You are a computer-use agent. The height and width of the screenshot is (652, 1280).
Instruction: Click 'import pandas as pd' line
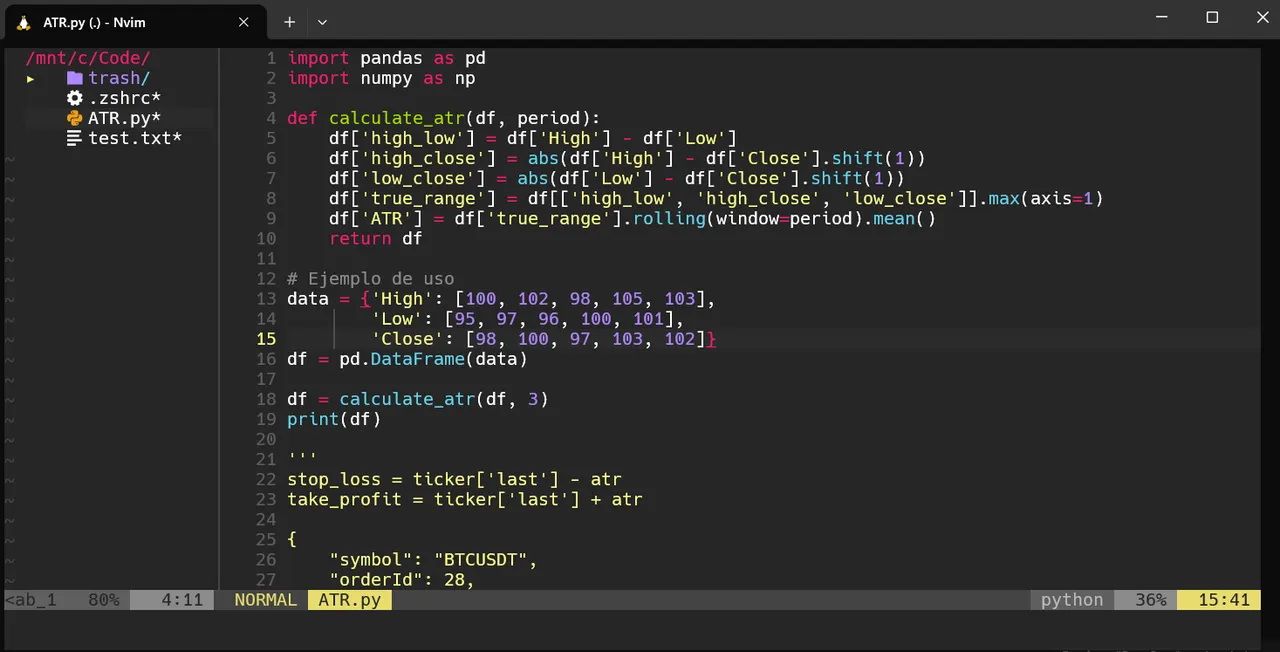[x=386, y=58]
